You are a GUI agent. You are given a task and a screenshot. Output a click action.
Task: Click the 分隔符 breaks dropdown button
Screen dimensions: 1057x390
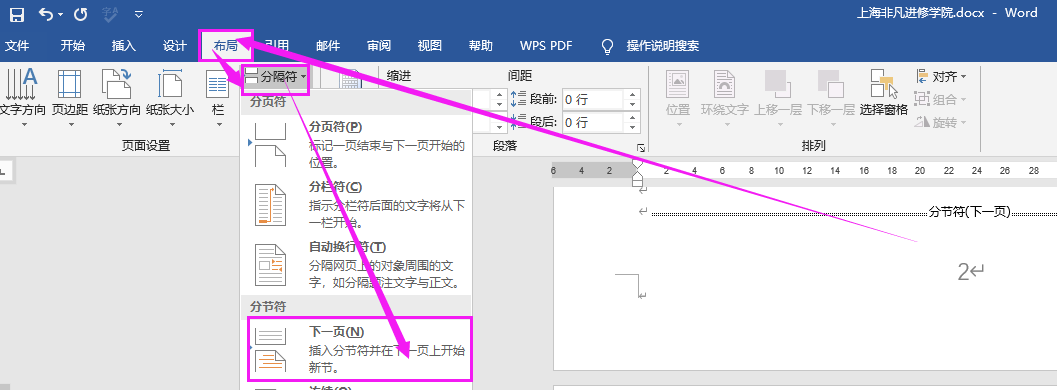pos(275,77)
